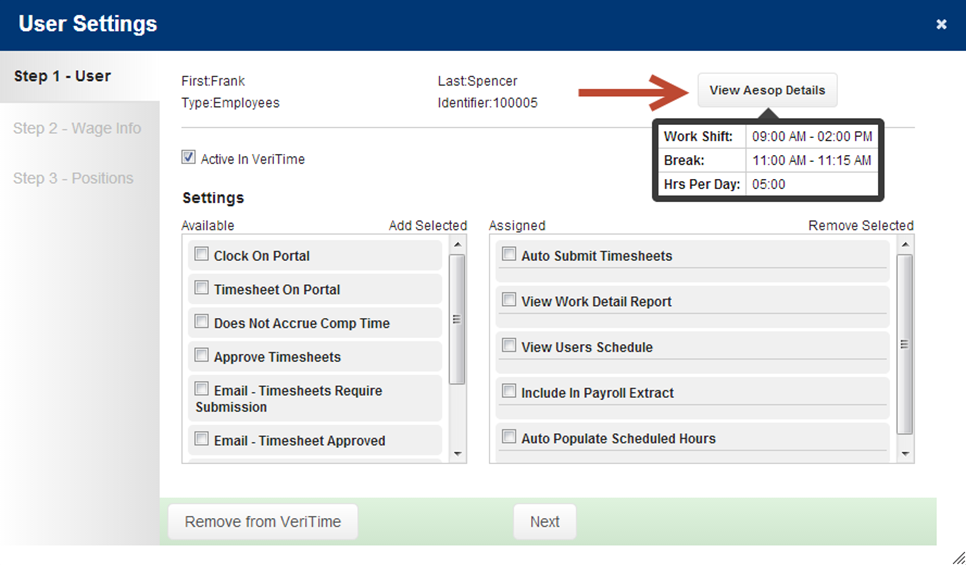This screenshot has width=966, height=565.
Task: Select Work Shift time value
Action: (812, 137)
